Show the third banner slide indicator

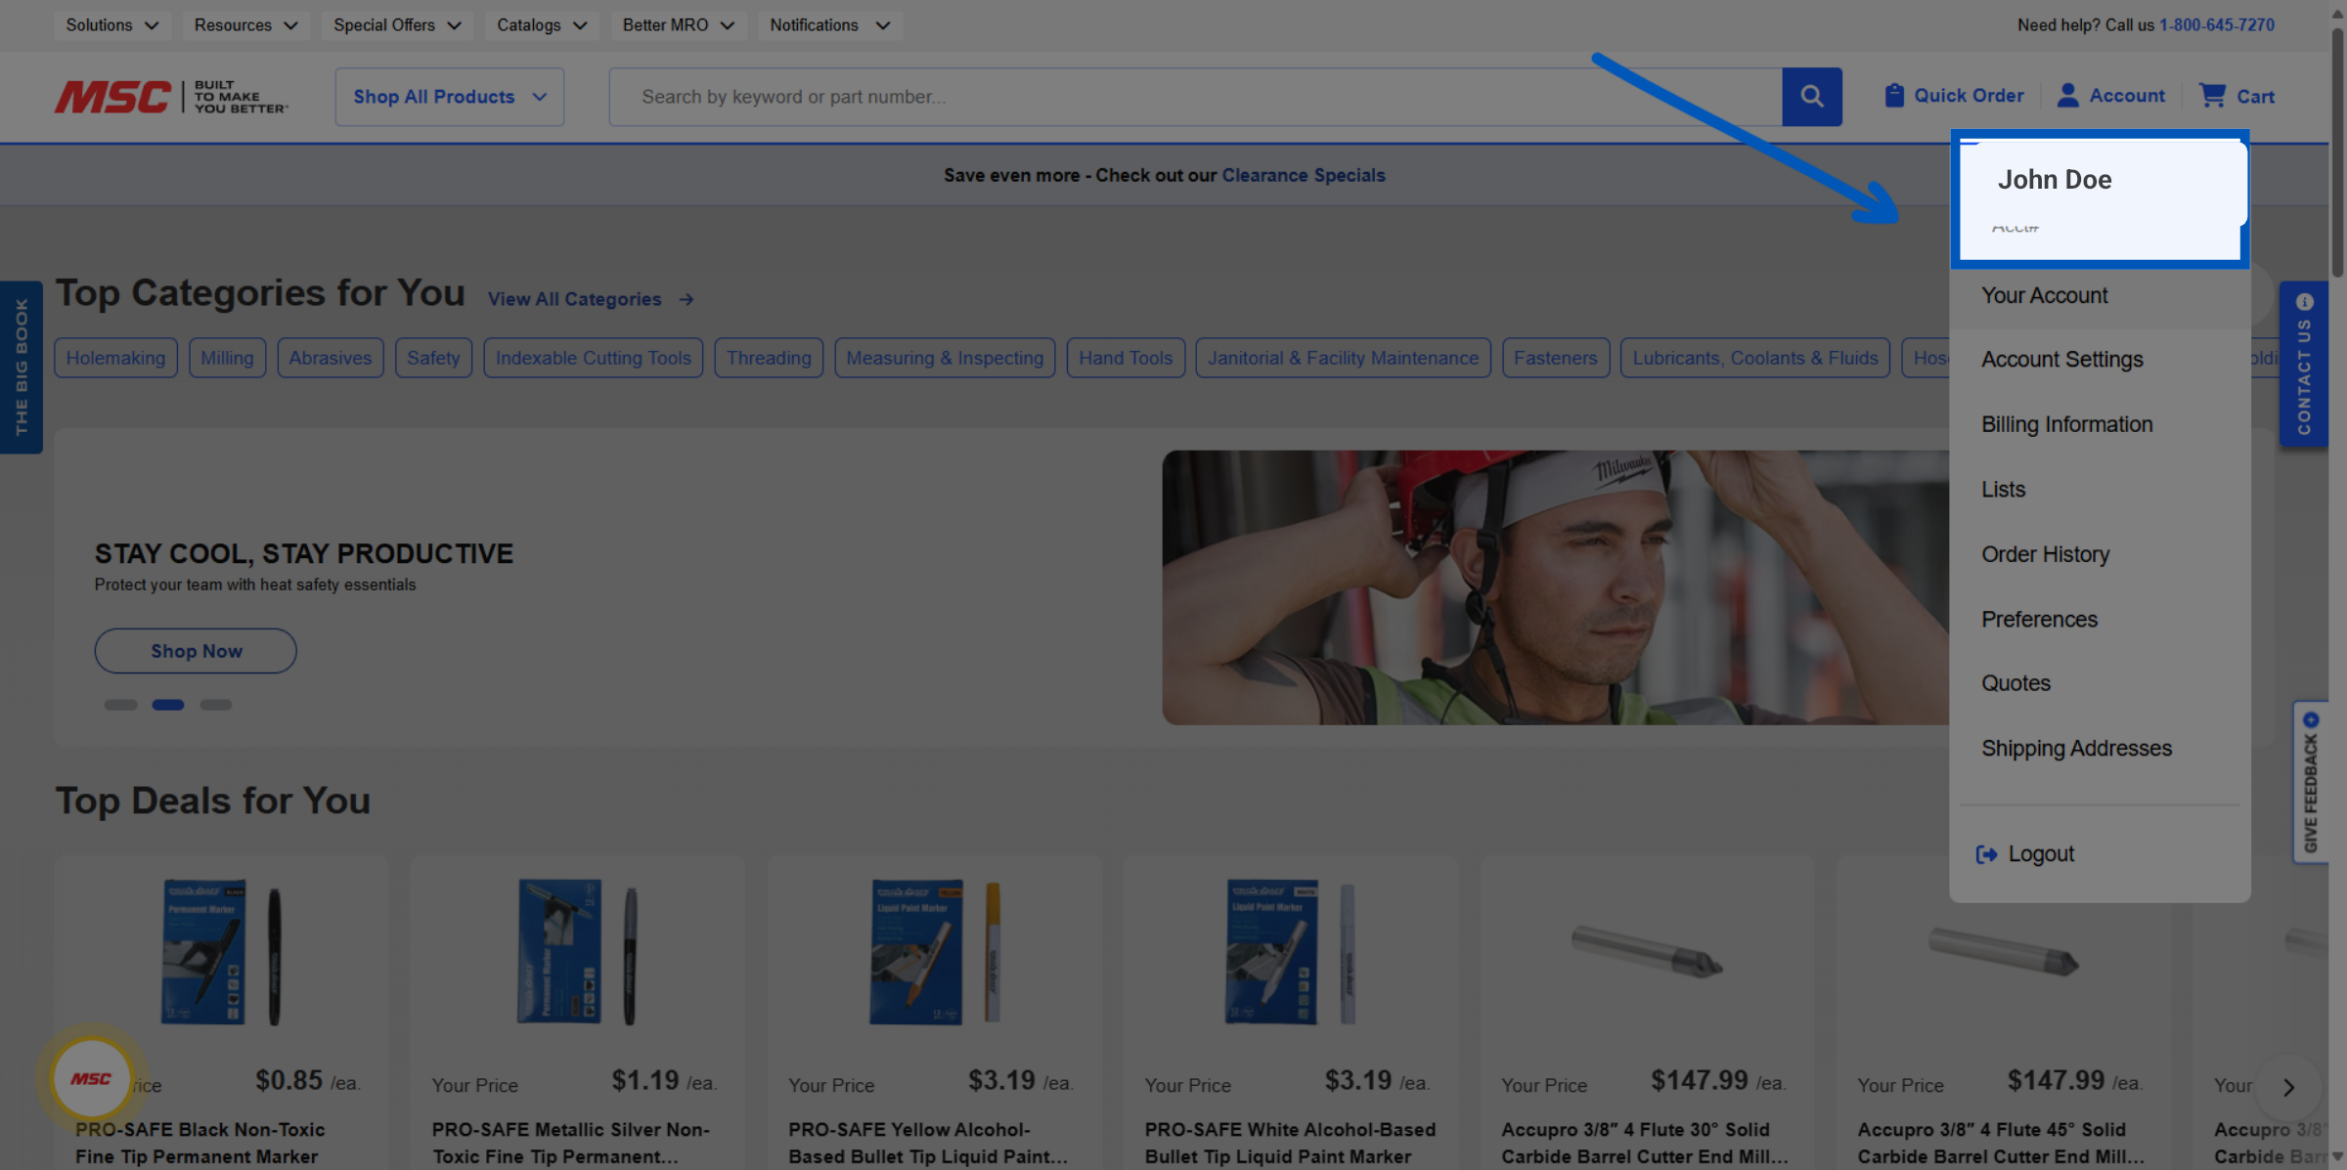[x=215, y=705]
